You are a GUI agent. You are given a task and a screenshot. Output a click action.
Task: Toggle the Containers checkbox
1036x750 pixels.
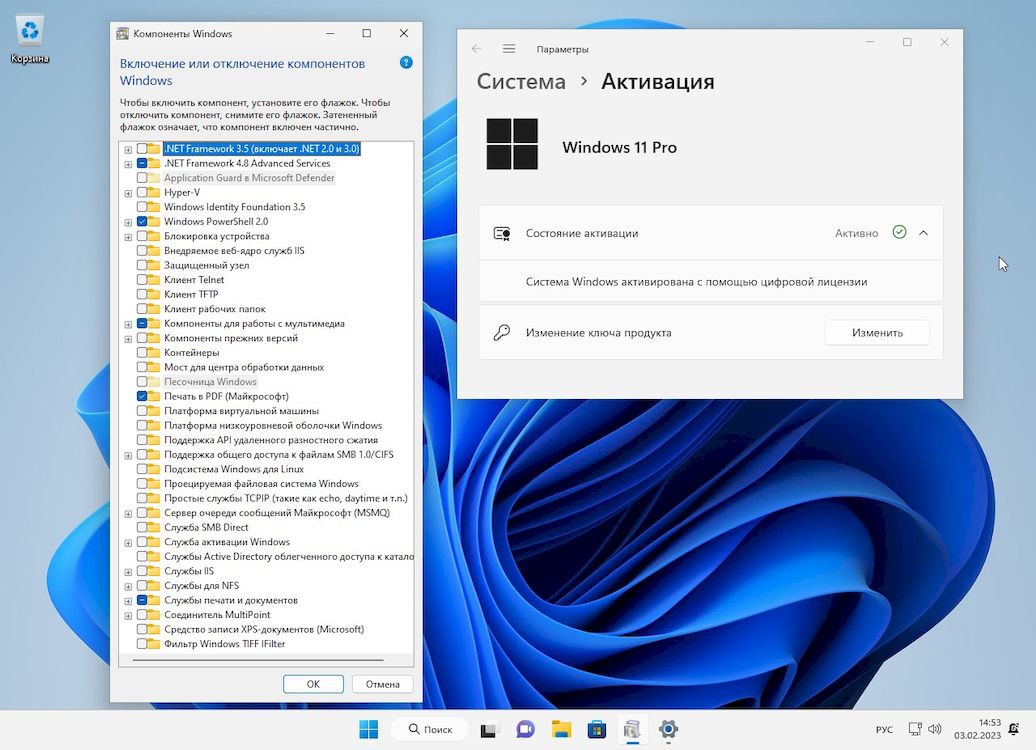point(142,352)
